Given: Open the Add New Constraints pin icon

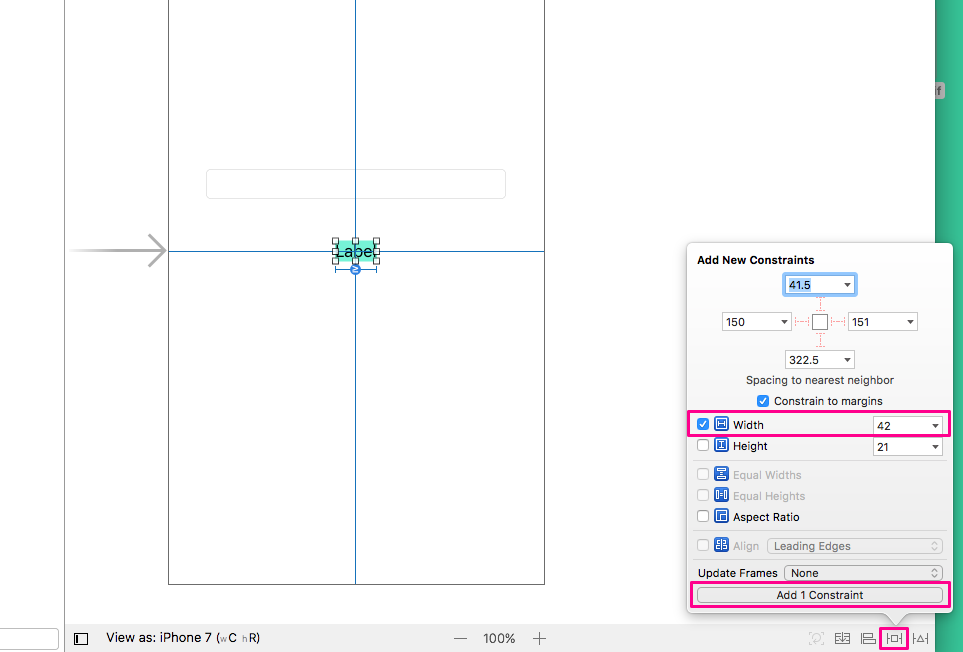Looking at the screenshot, I should tap(893, 637).
